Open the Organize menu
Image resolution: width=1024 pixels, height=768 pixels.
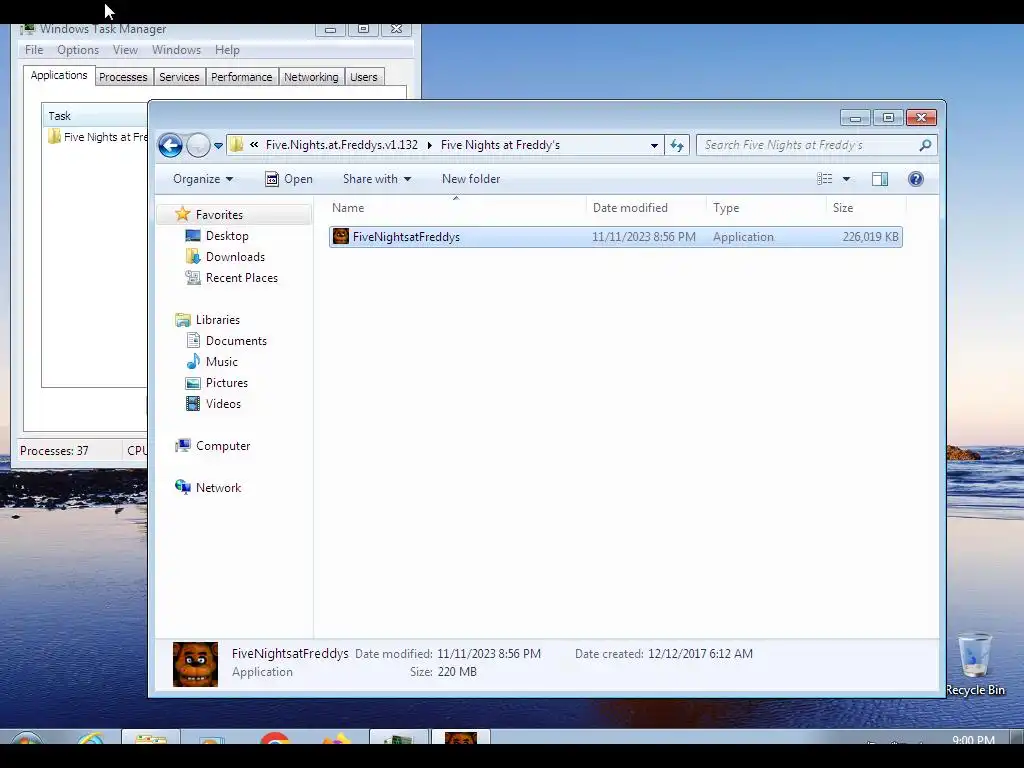202,179
